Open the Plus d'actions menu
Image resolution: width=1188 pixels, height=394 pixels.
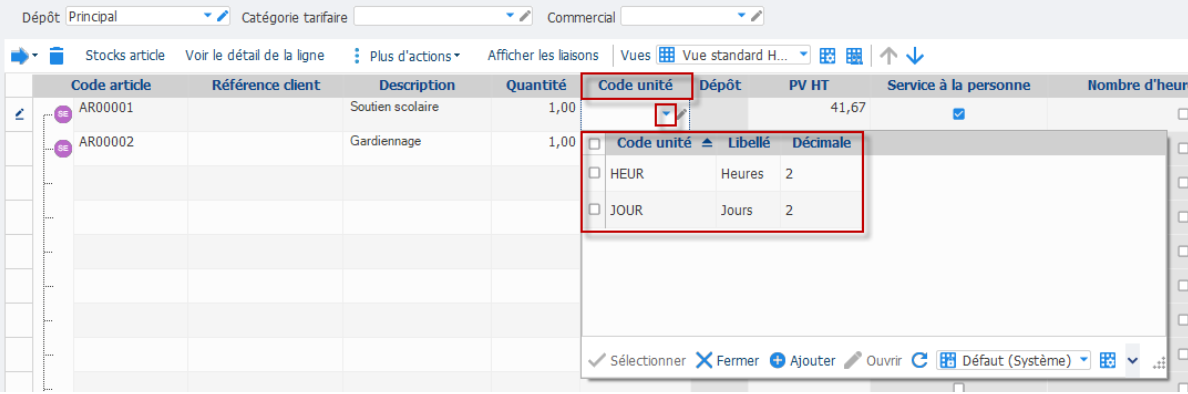coord(407,55)
